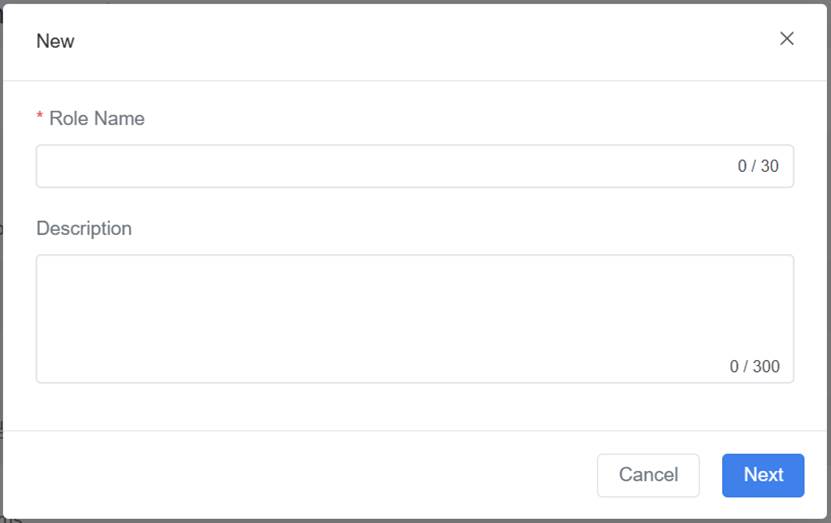Click the blank space below the Description box
The width and height of the screenshot is (831, 523).
[x=400, y=407]
